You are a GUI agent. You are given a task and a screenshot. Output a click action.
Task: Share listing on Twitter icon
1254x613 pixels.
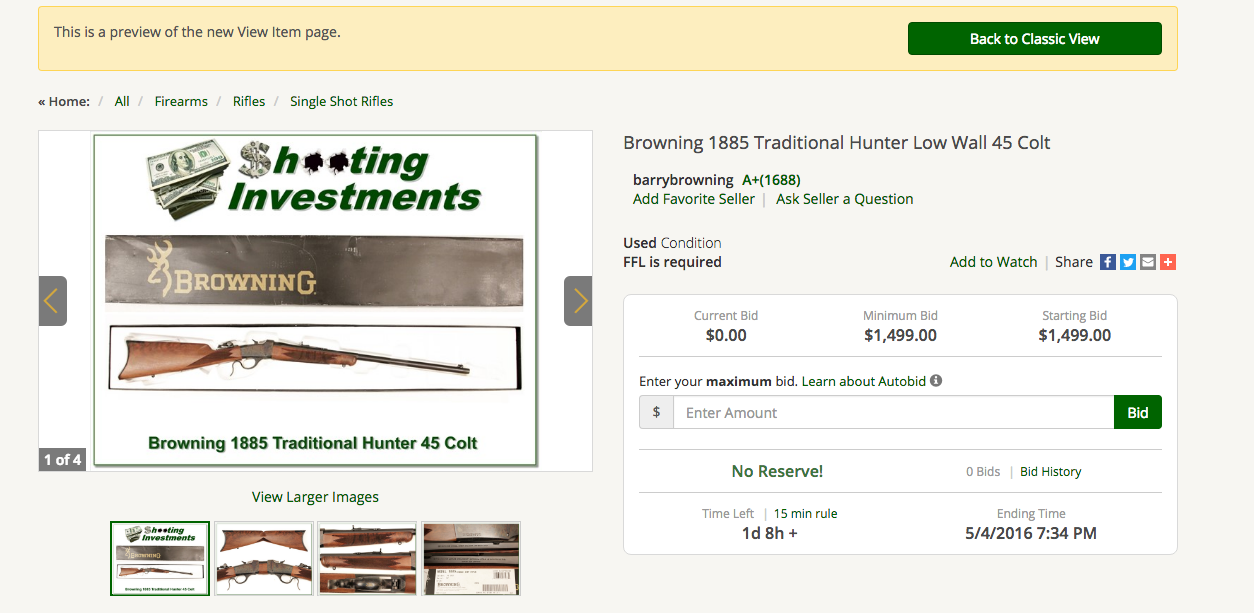coord(1128,262)
